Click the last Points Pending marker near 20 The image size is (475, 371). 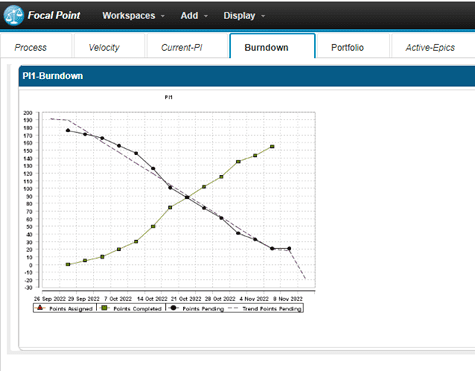coord(289,248)
